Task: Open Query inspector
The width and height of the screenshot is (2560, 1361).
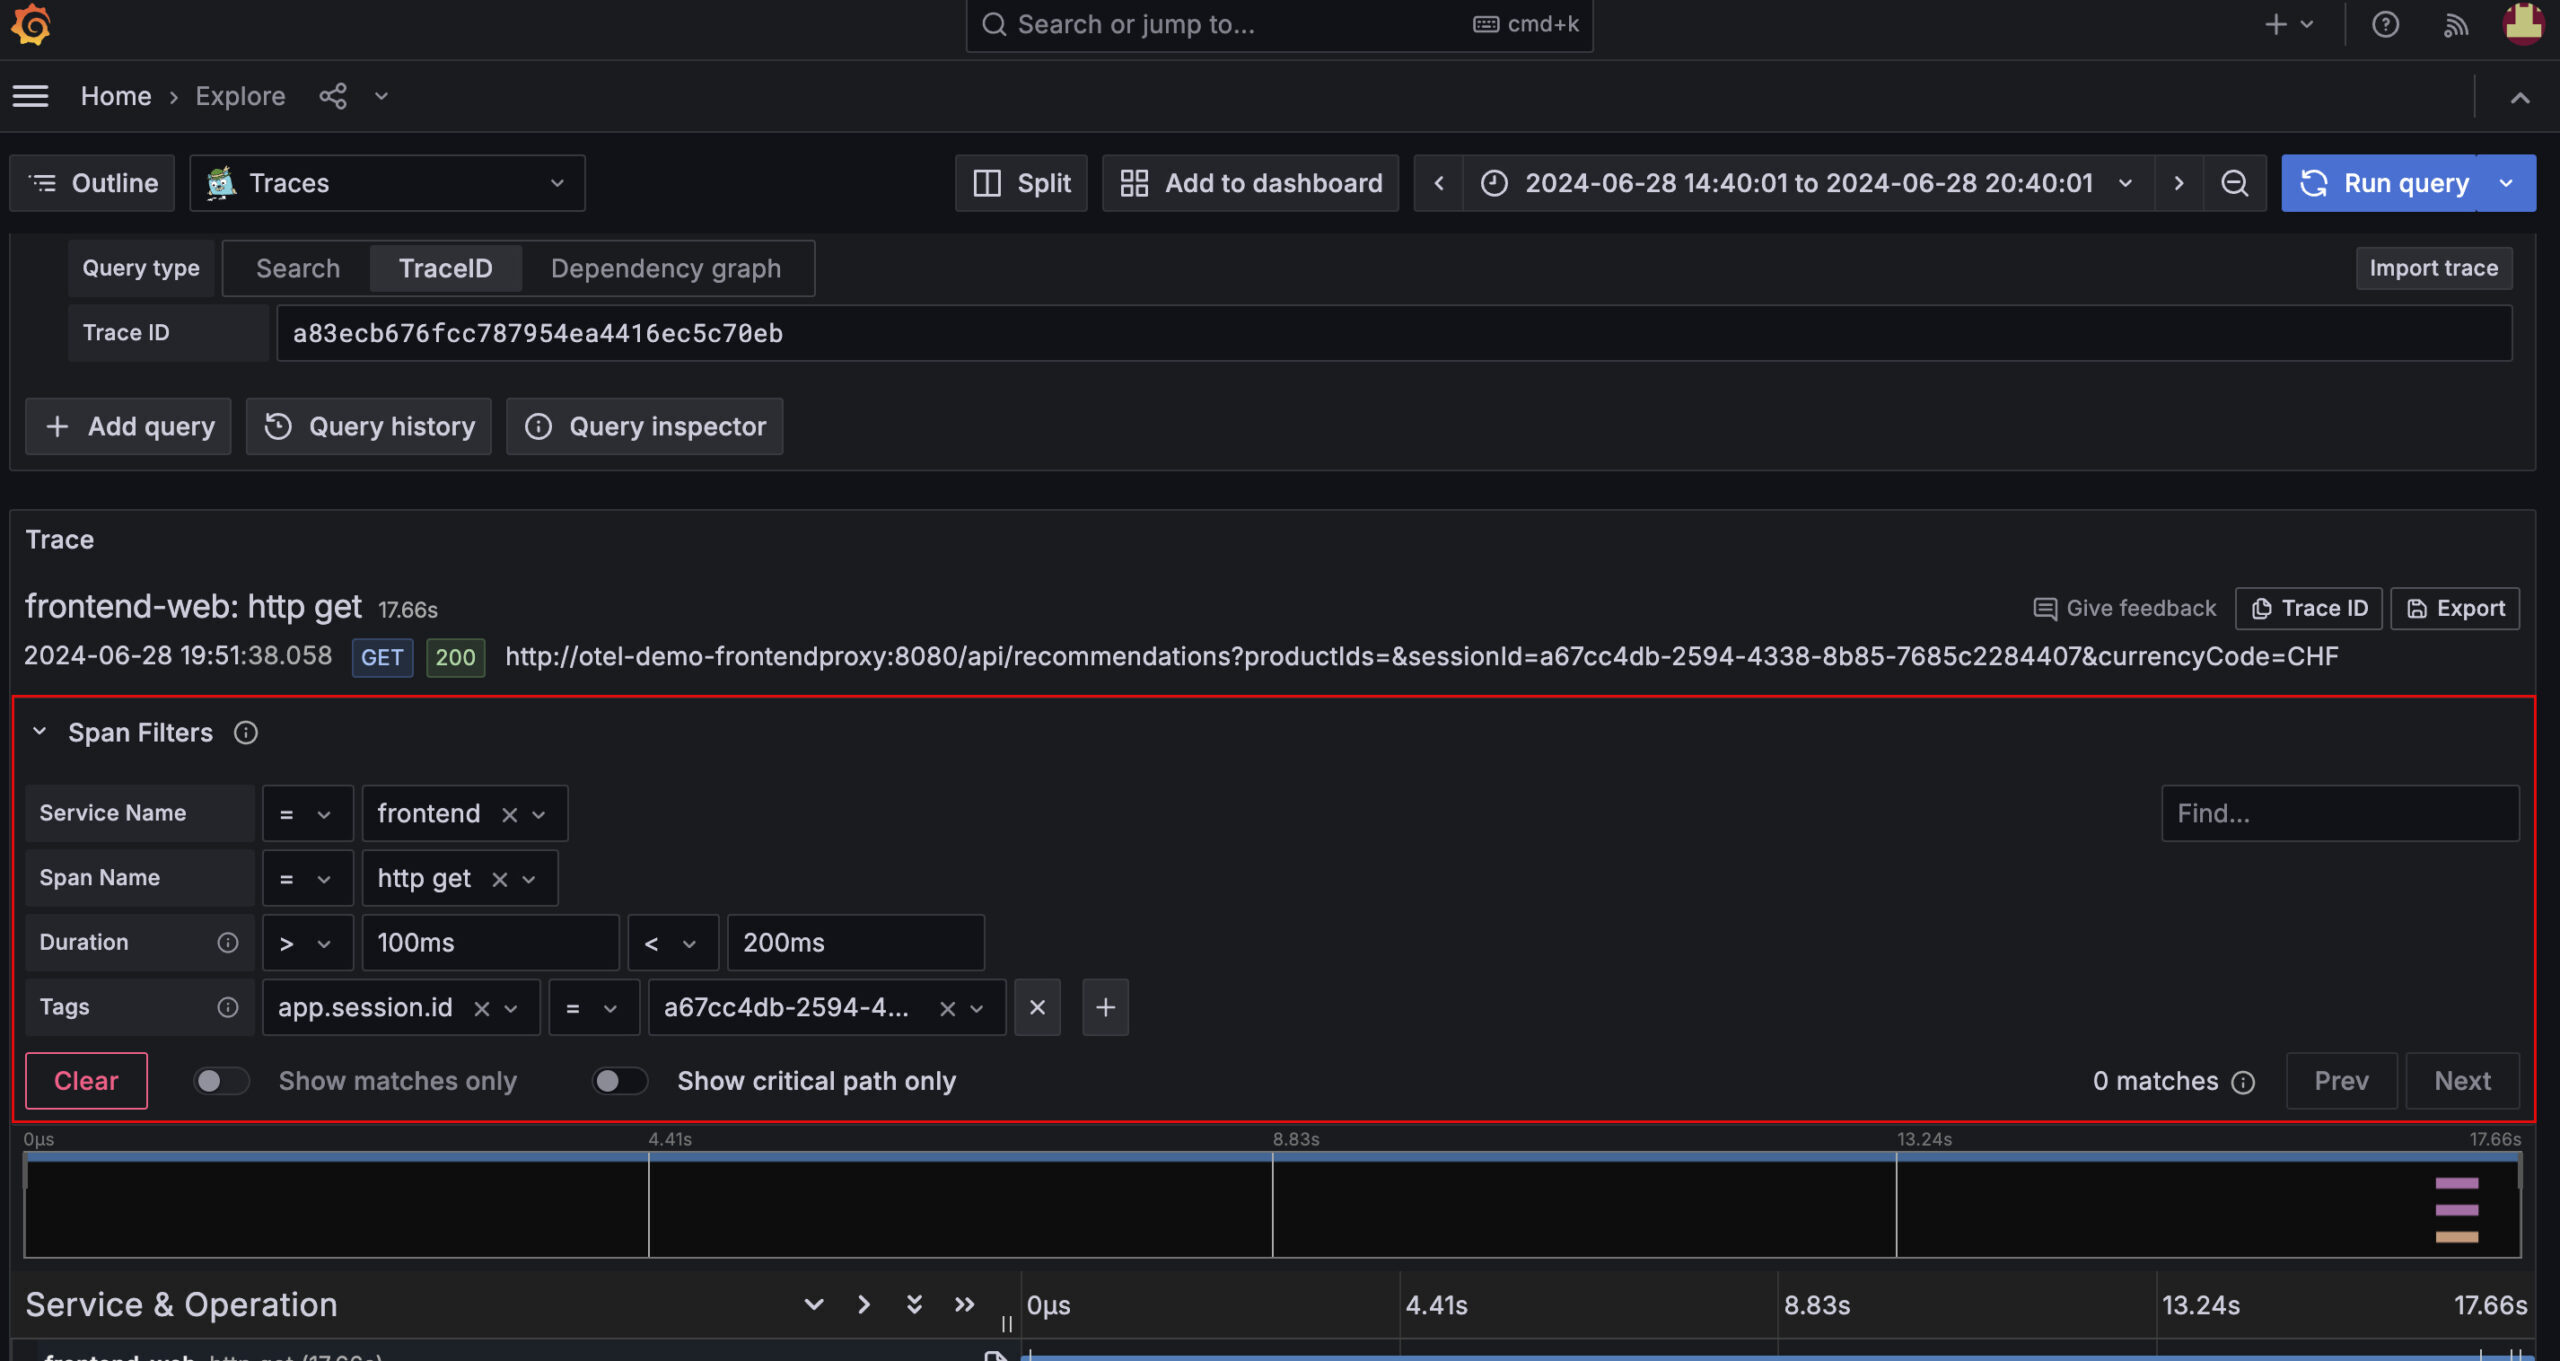Action: (644, 426)
